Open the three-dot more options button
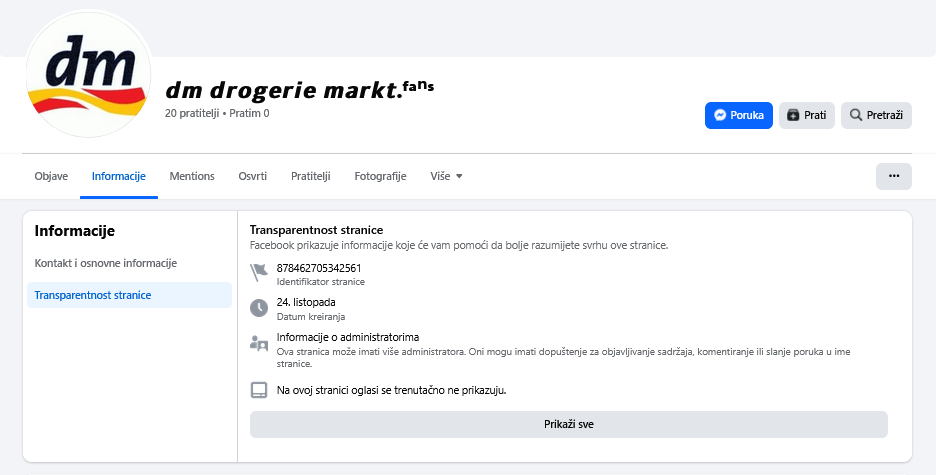Image resolution: width=936 pixels, height=475 pixels. point(893,176)
